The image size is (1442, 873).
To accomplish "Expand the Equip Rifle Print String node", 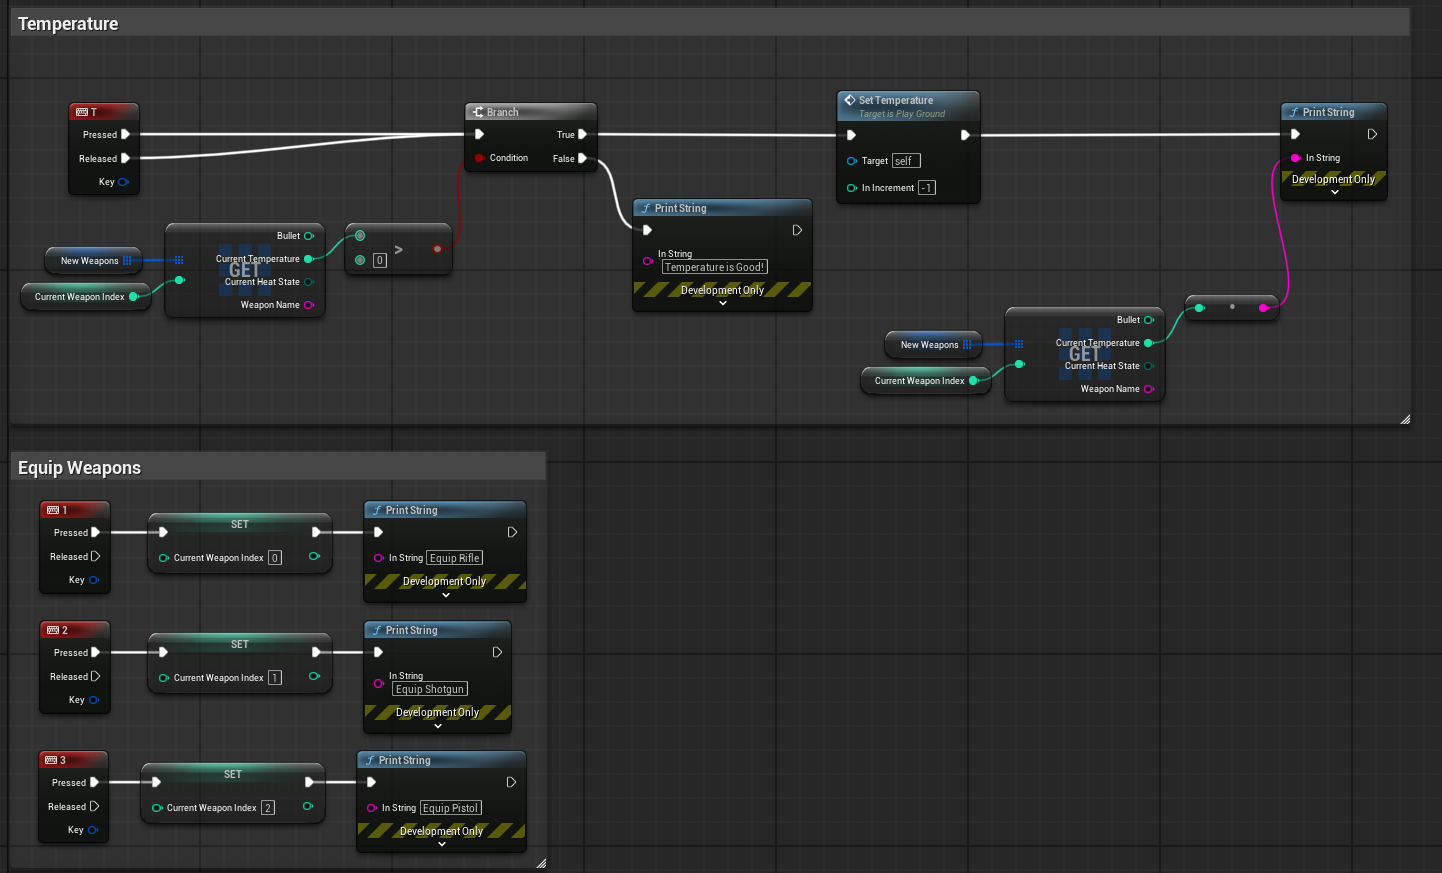I will point(446,594).
